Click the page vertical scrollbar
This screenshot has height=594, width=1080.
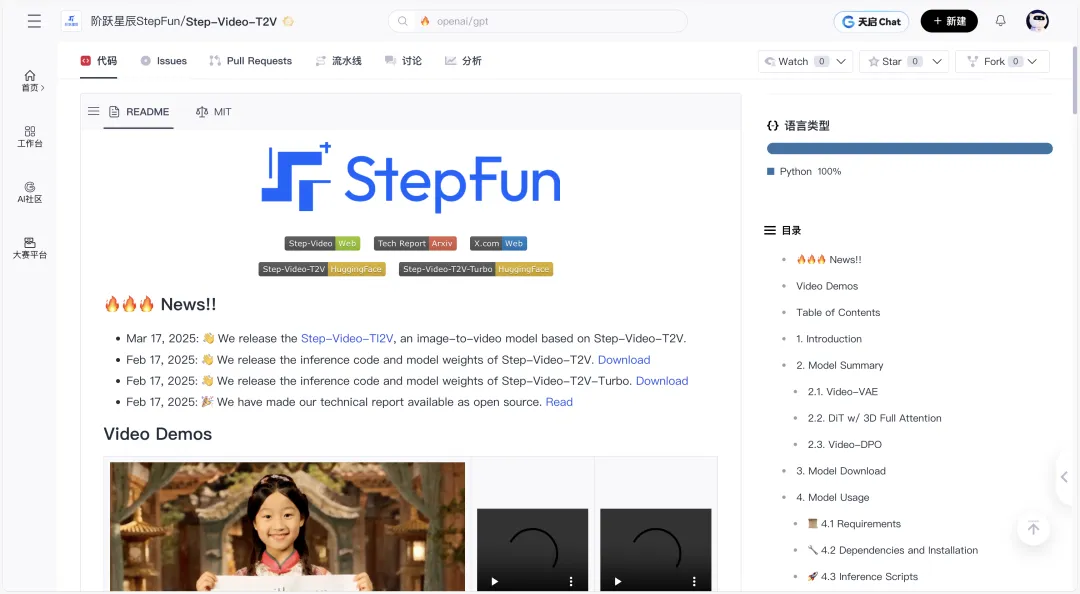coord(1074,79)
